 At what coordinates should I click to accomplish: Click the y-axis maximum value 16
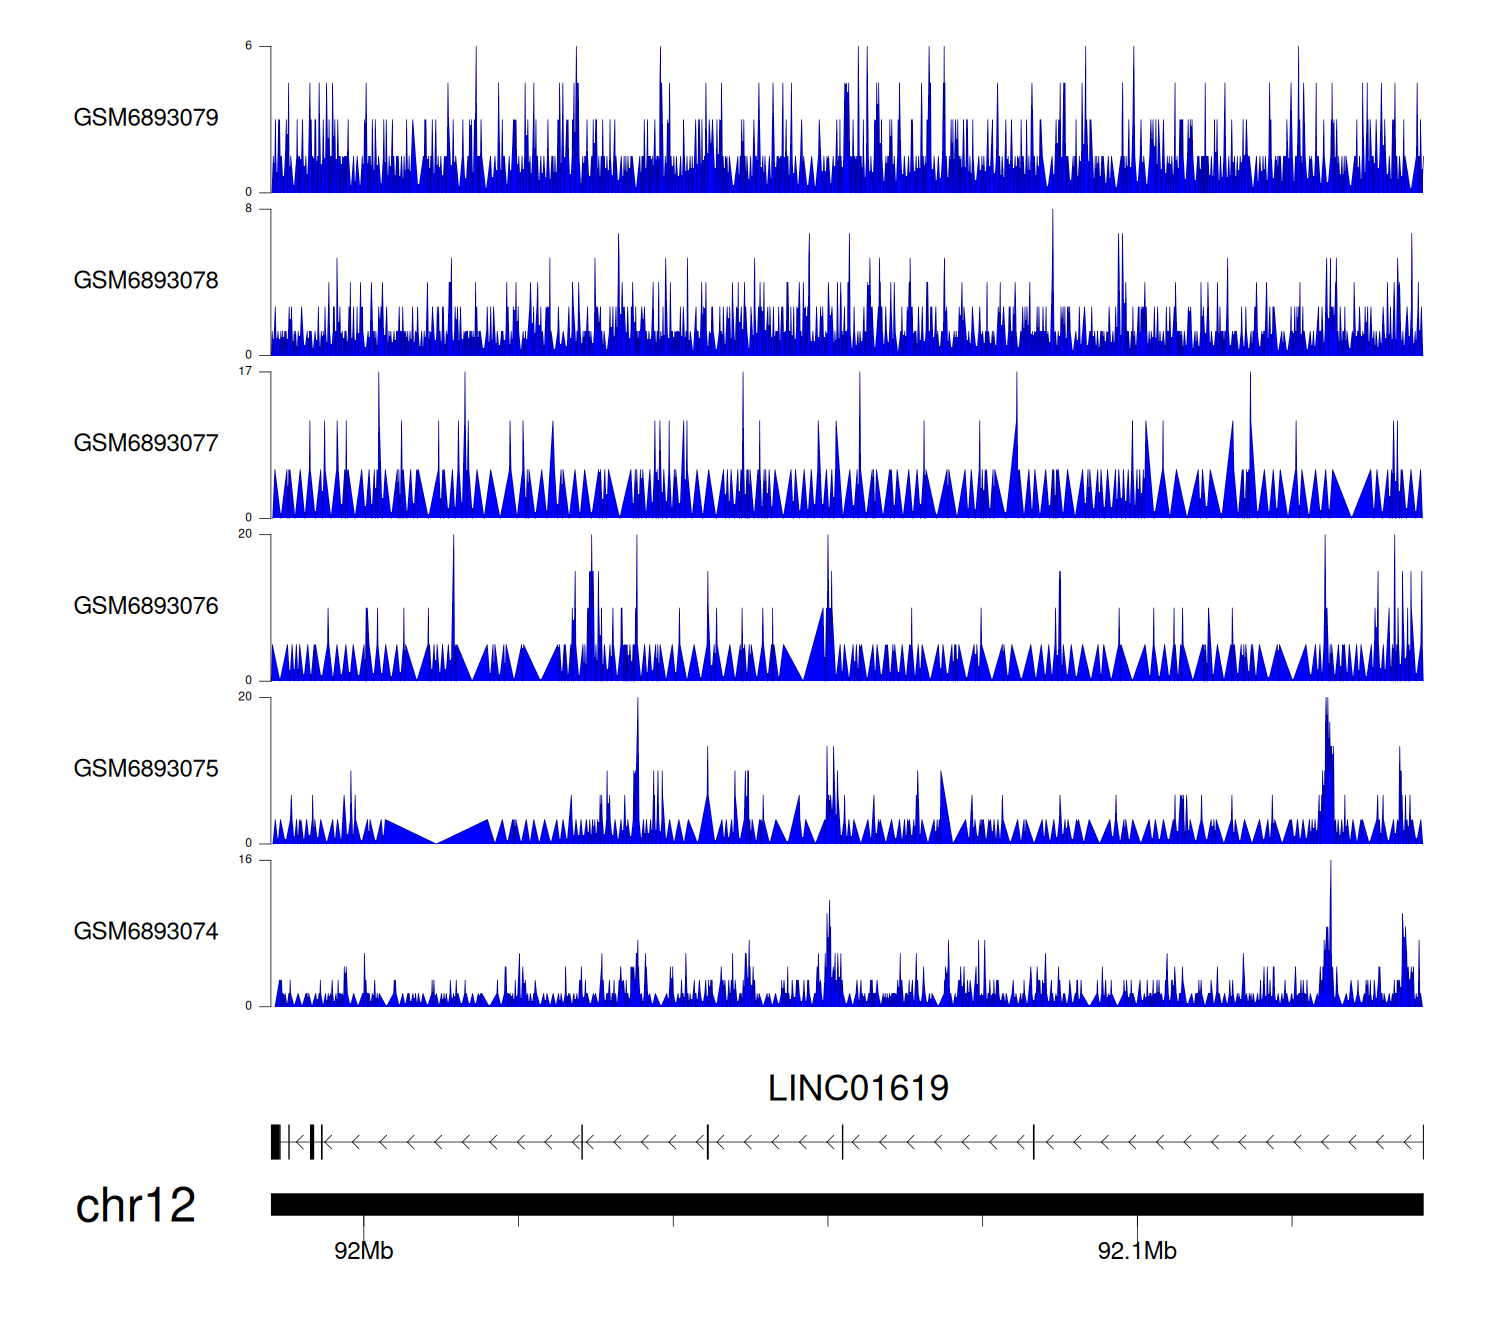pos(245,859)
